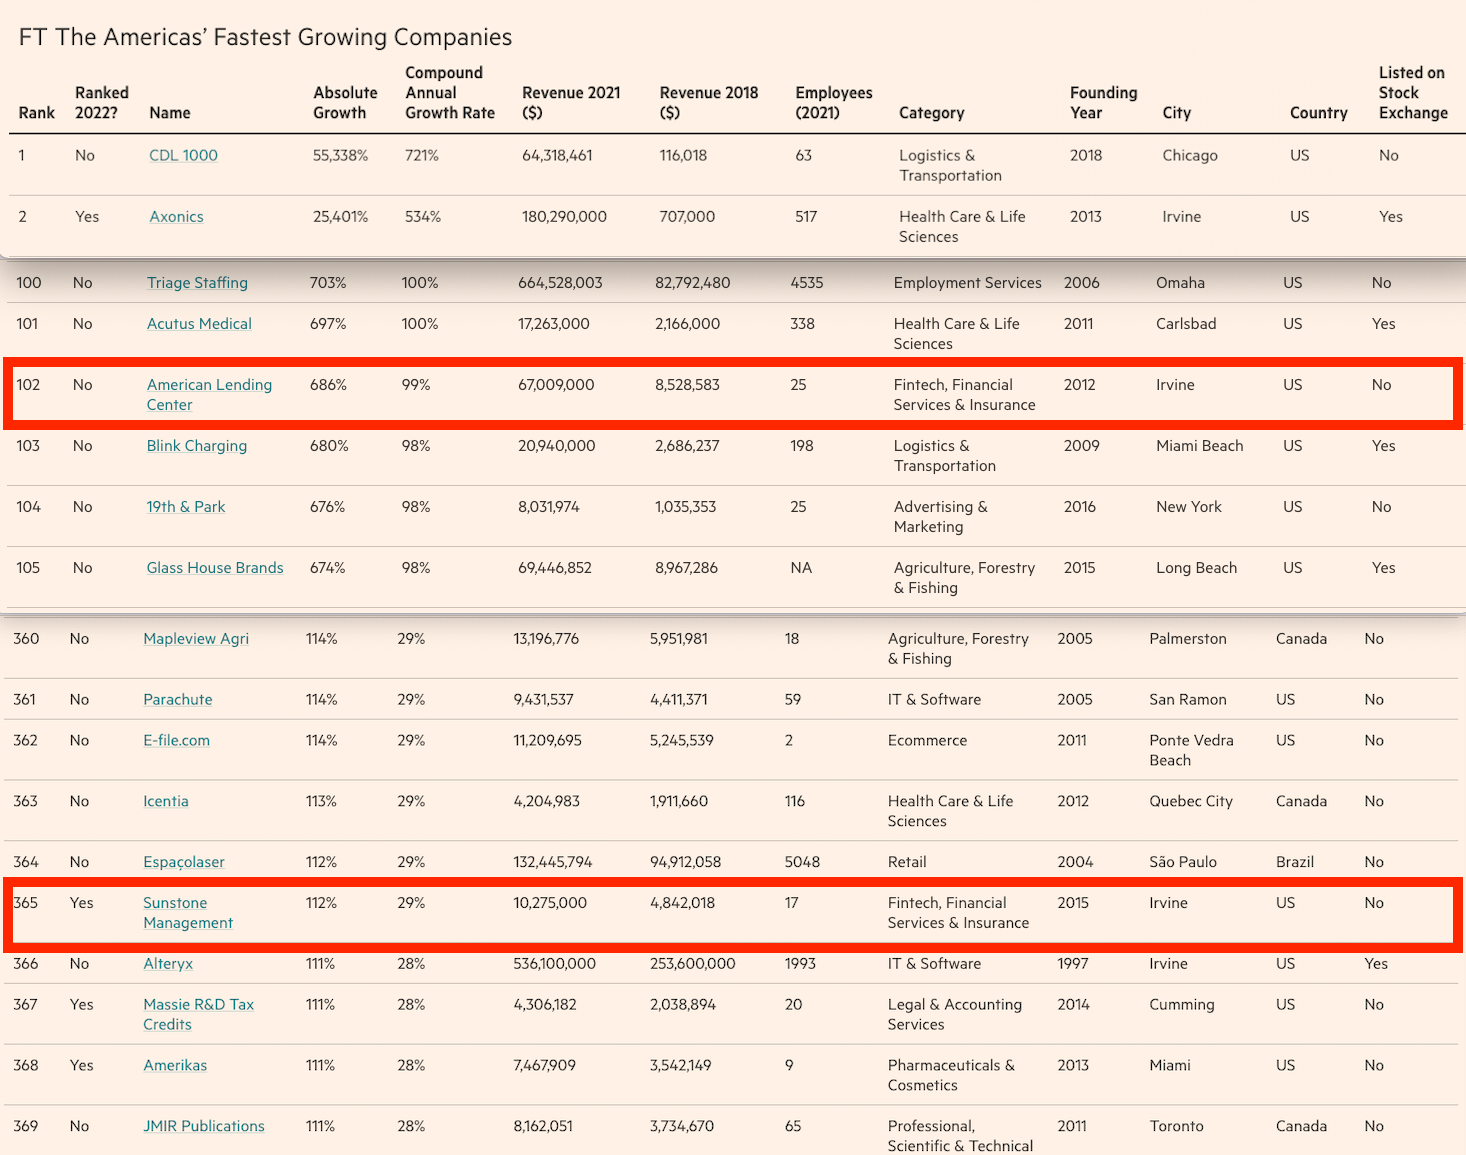Click the Retail category cell

[x=907, y=862]
